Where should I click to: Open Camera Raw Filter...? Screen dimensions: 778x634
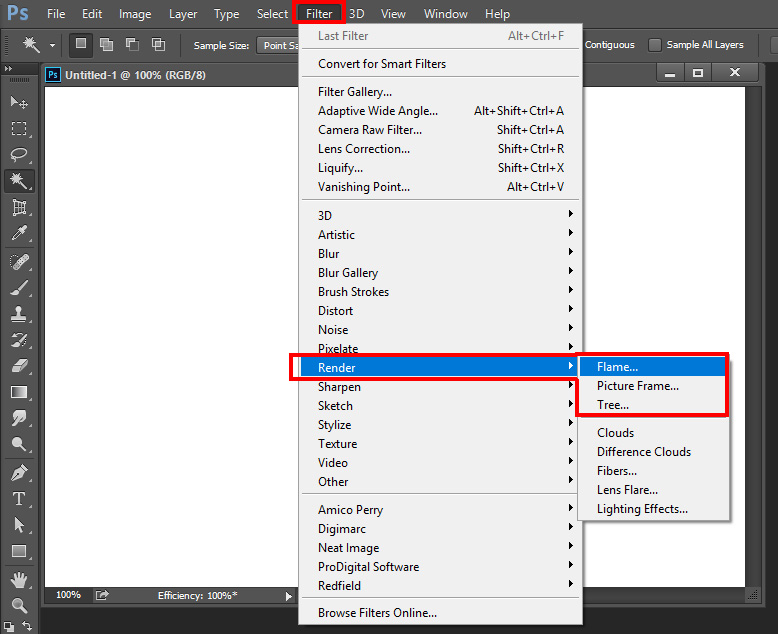[x=440, y=129]
